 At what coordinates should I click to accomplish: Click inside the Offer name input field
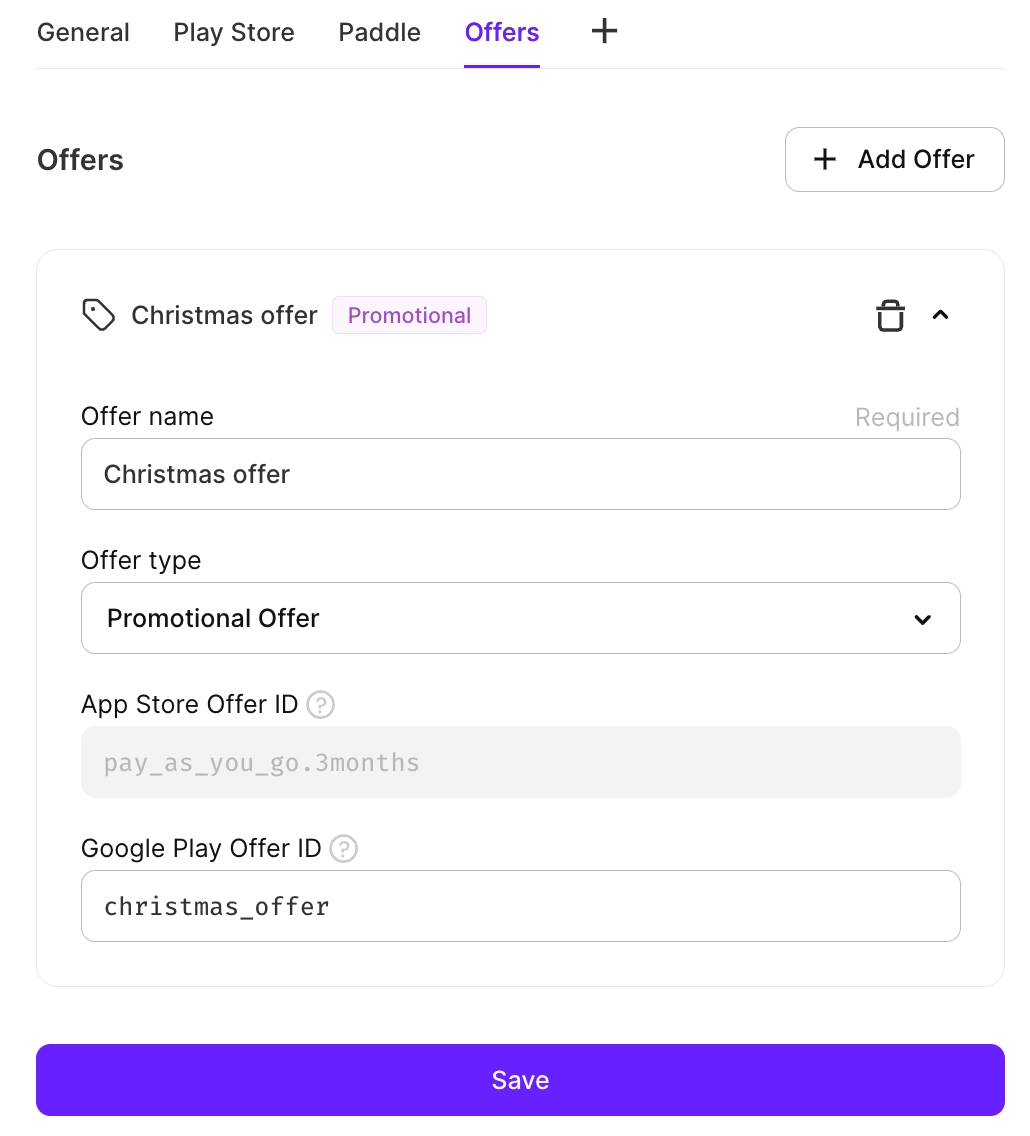coord(520,474)
